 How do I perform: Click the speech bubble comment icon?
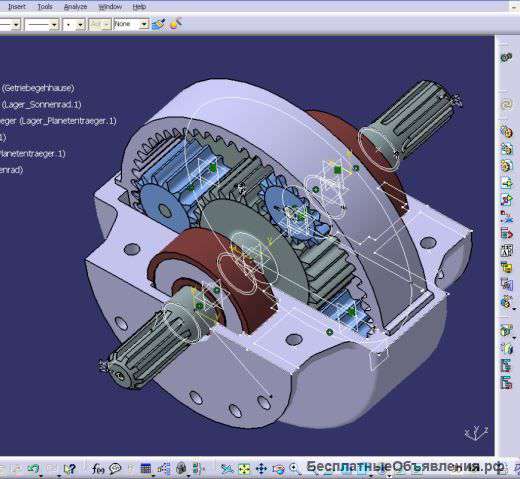[115, 469]
